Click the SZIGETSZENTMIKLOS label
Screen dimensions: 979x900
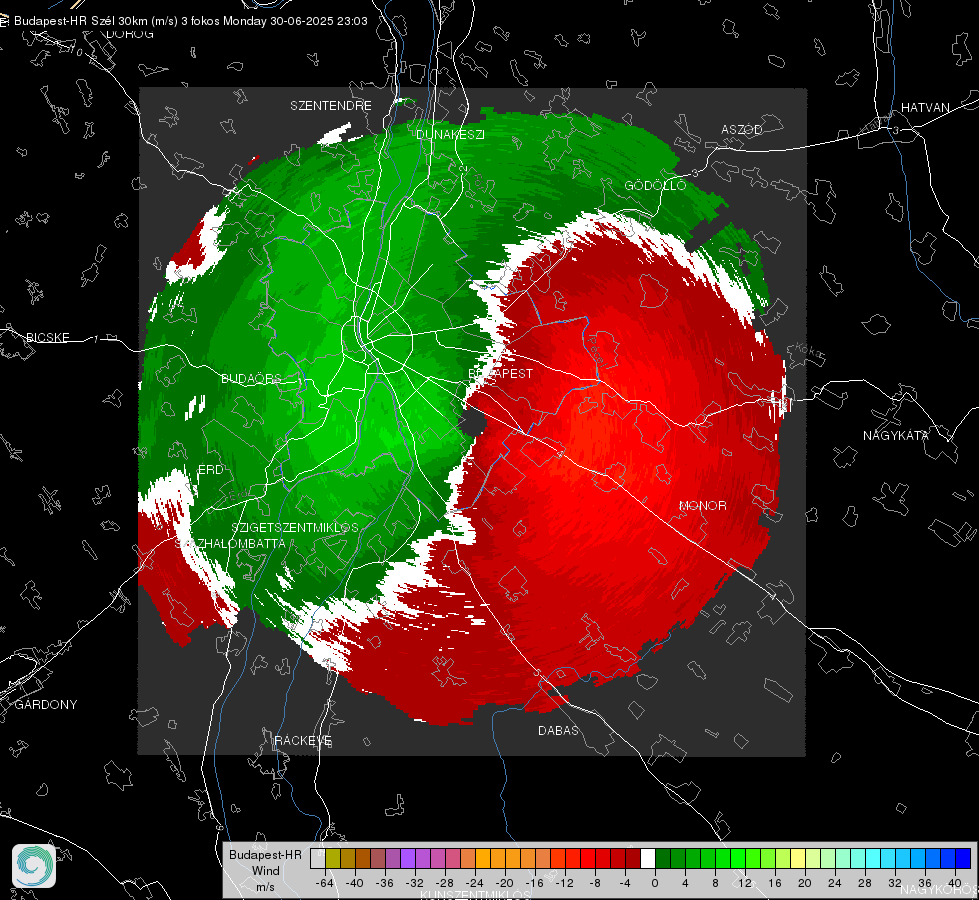click(x=295, y=527)
